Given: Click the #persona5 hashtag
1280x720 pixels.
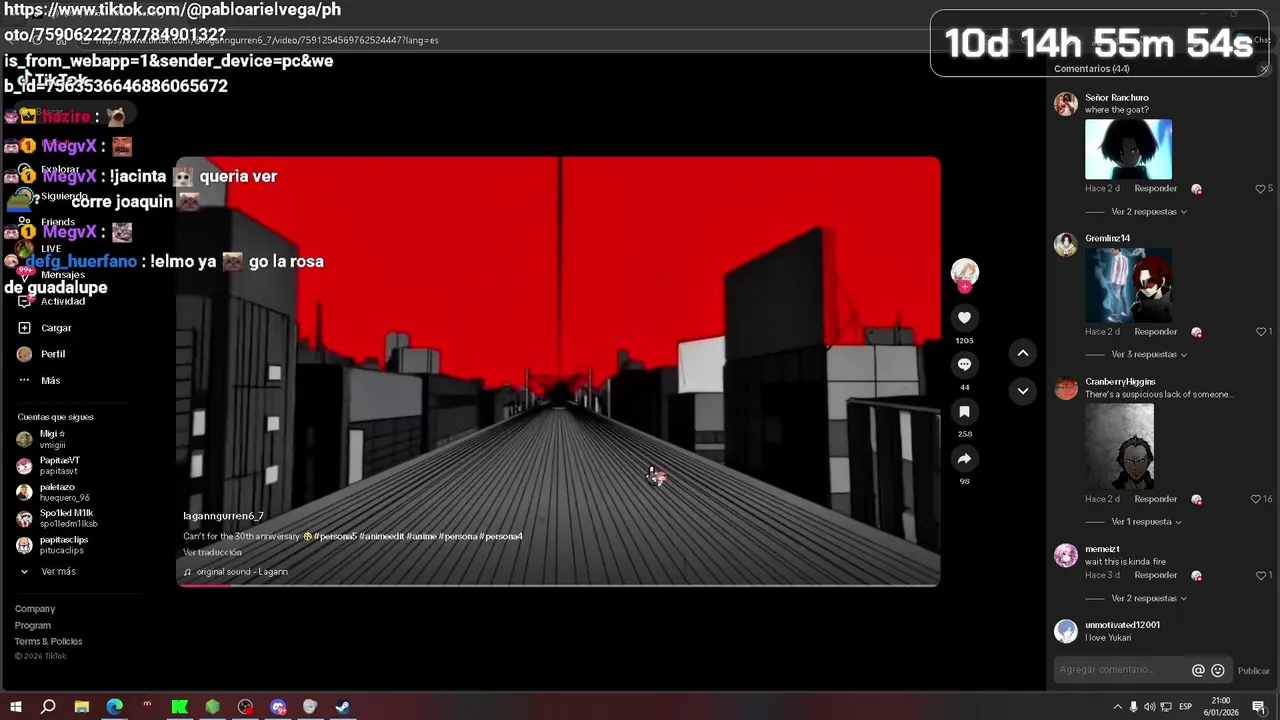Looking at the screenshot, I should [336, 537].
